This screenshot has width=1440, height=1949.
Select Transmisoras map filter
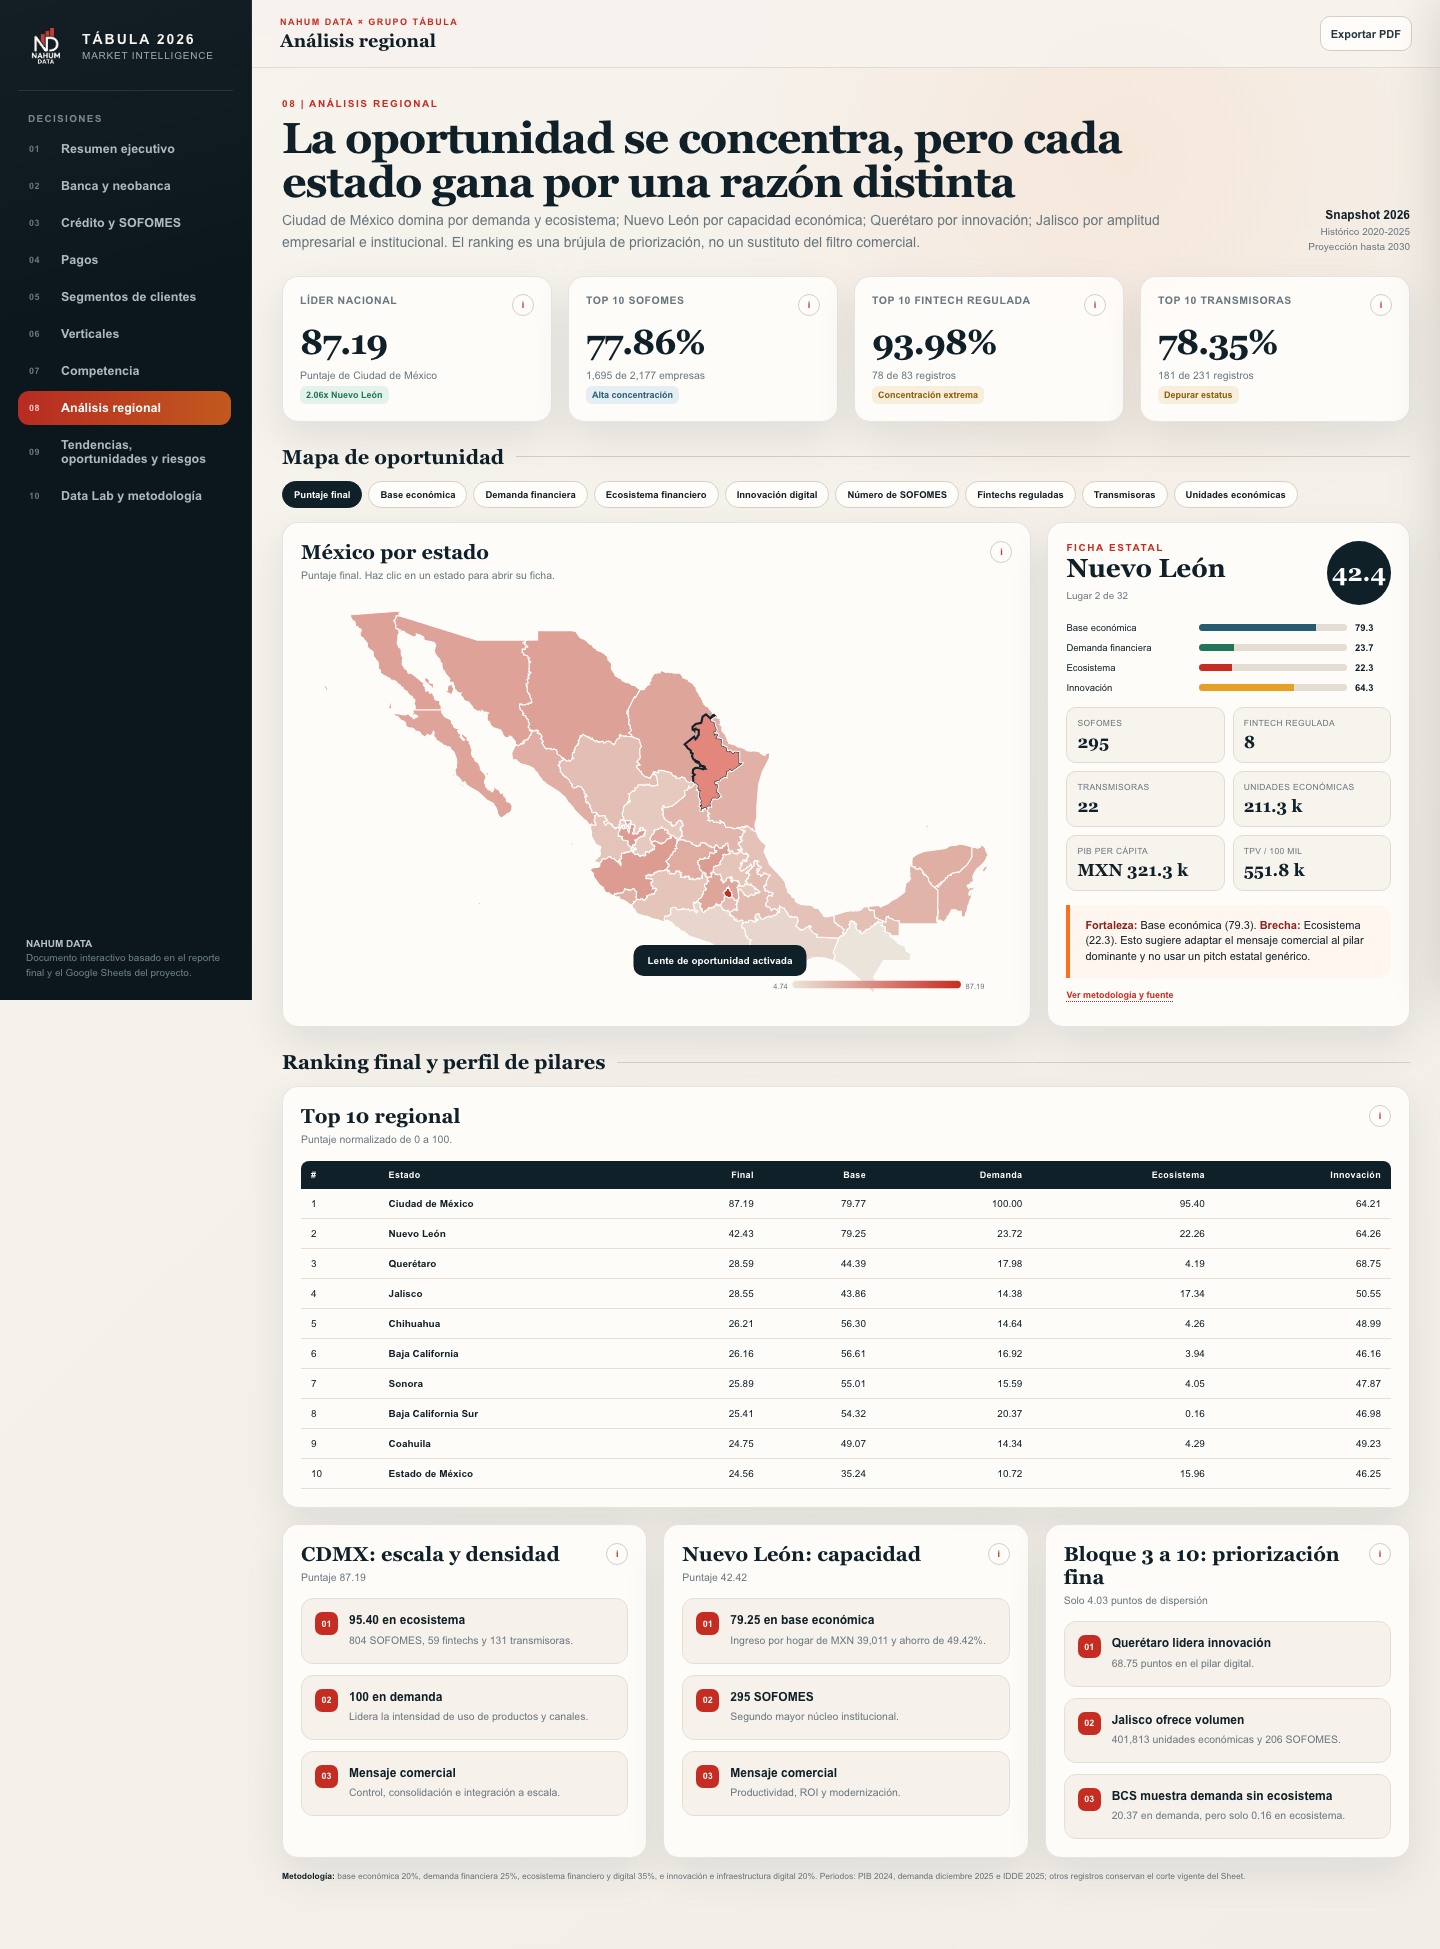tap(1124, 495)
